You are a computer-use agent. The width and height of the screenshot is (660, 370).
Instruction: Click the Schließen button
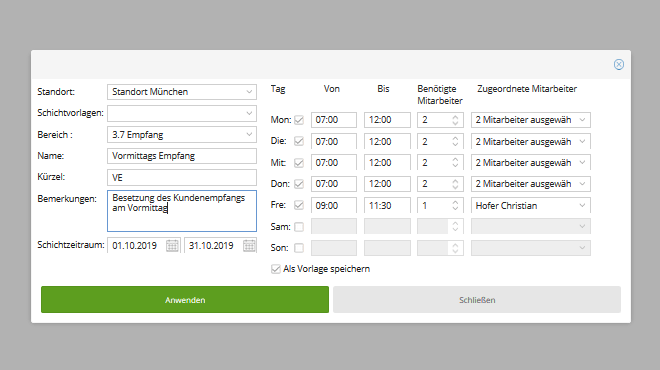click(x=477, y=300)
